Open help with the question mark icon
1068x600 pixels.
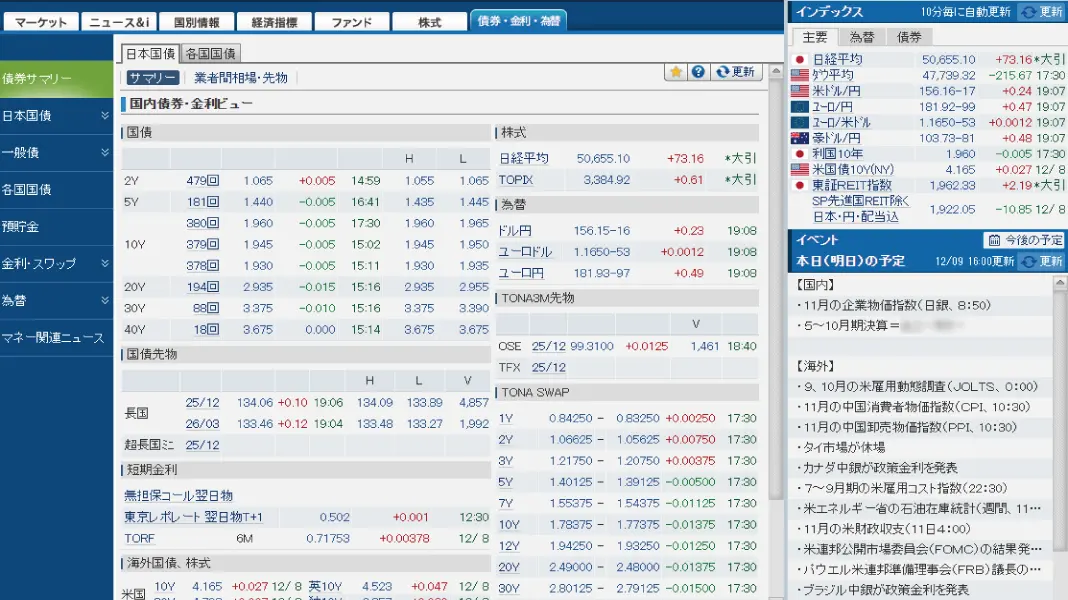pyautogui.click(x=698, y=72)
